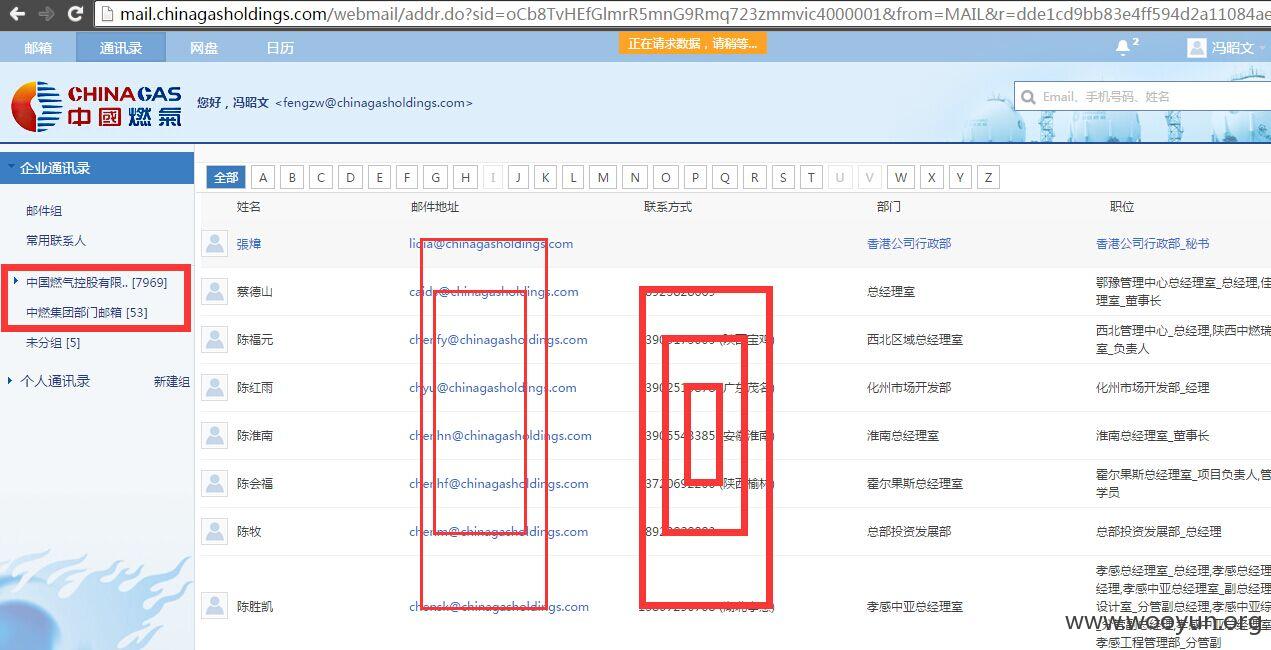Click the 姓名 column header
Viewport: 1271px width, 650px height.
249,207
